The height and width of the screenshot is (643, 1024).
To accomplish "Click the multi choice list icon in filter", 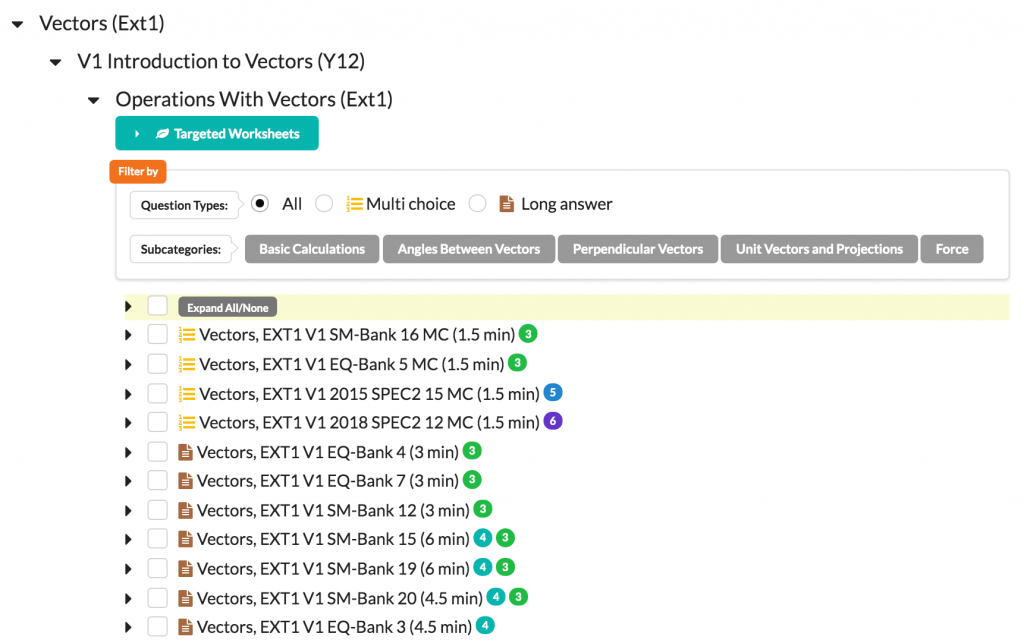I will click(x=354, y=204).
